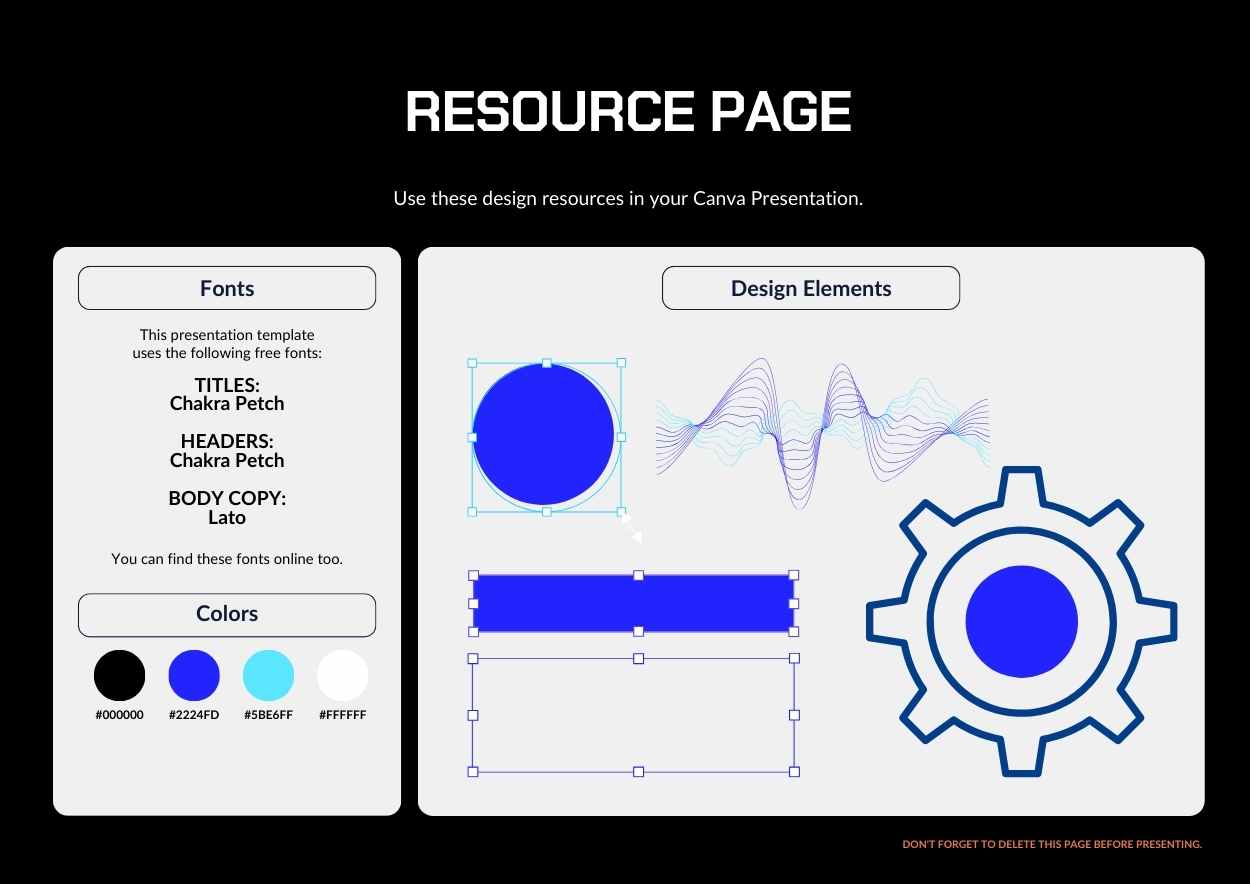
Task: Click the white #FFFFFF color swatch
Action: [343, 675]
